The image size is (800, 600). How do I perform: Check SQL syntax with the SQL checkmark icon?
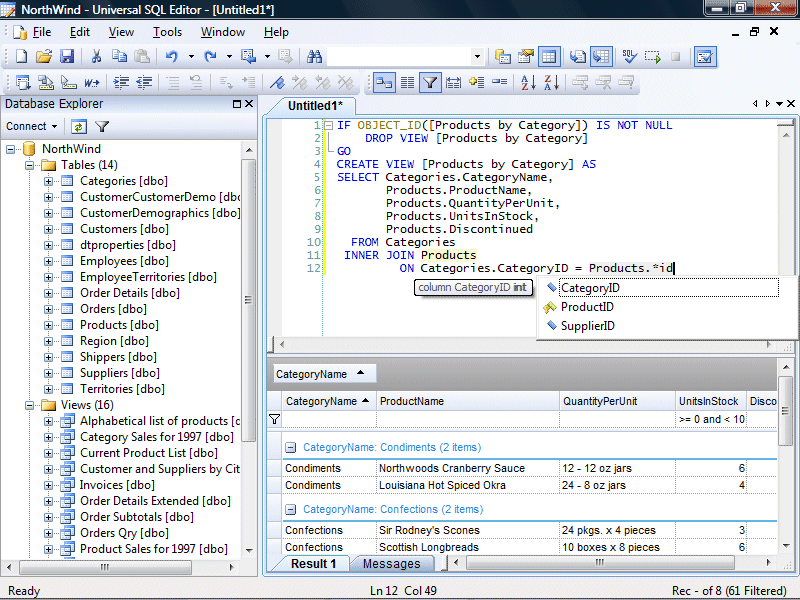click(x=629, y=56)
